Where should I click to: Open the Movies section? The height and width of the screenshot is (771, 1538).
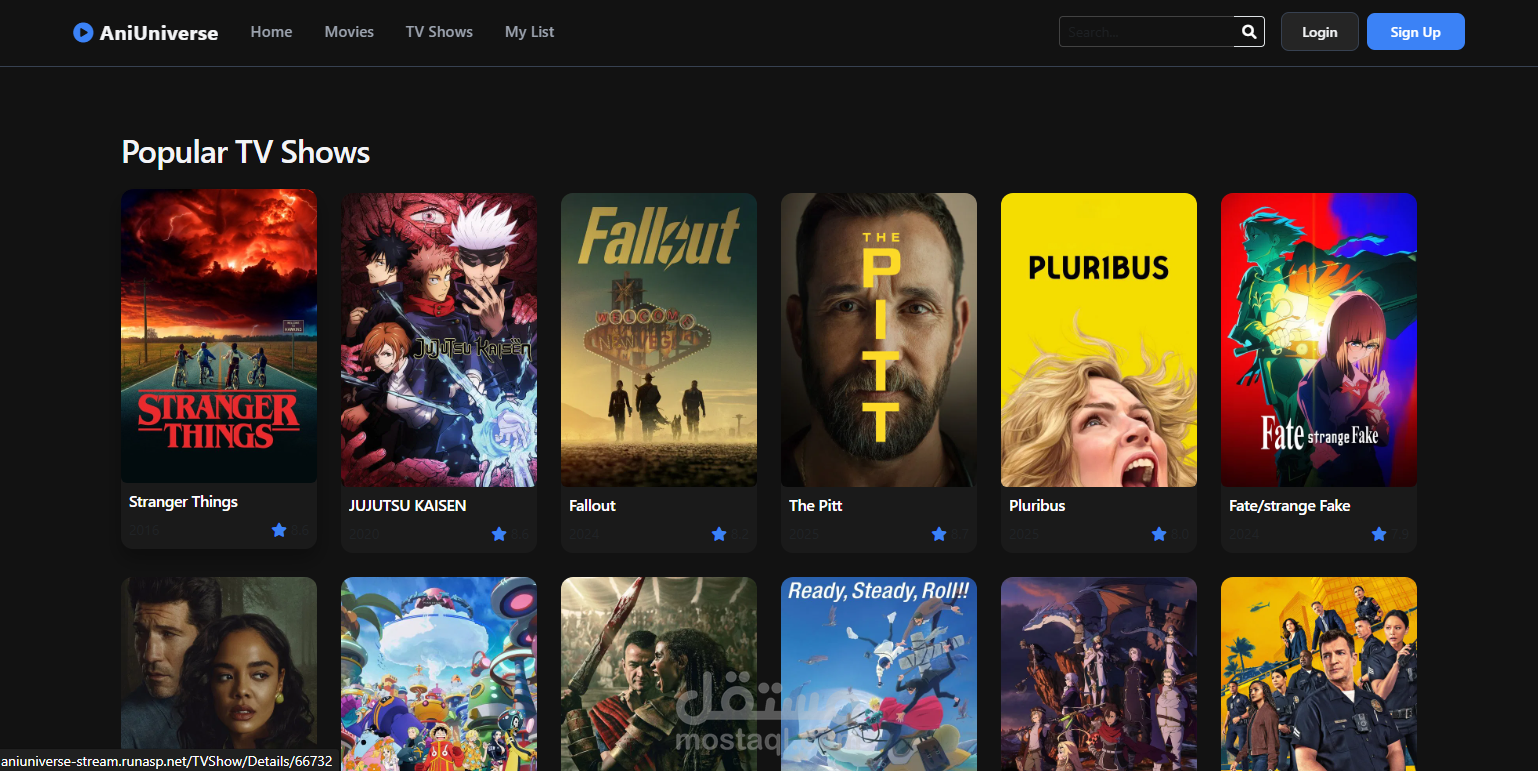[349, 32]
